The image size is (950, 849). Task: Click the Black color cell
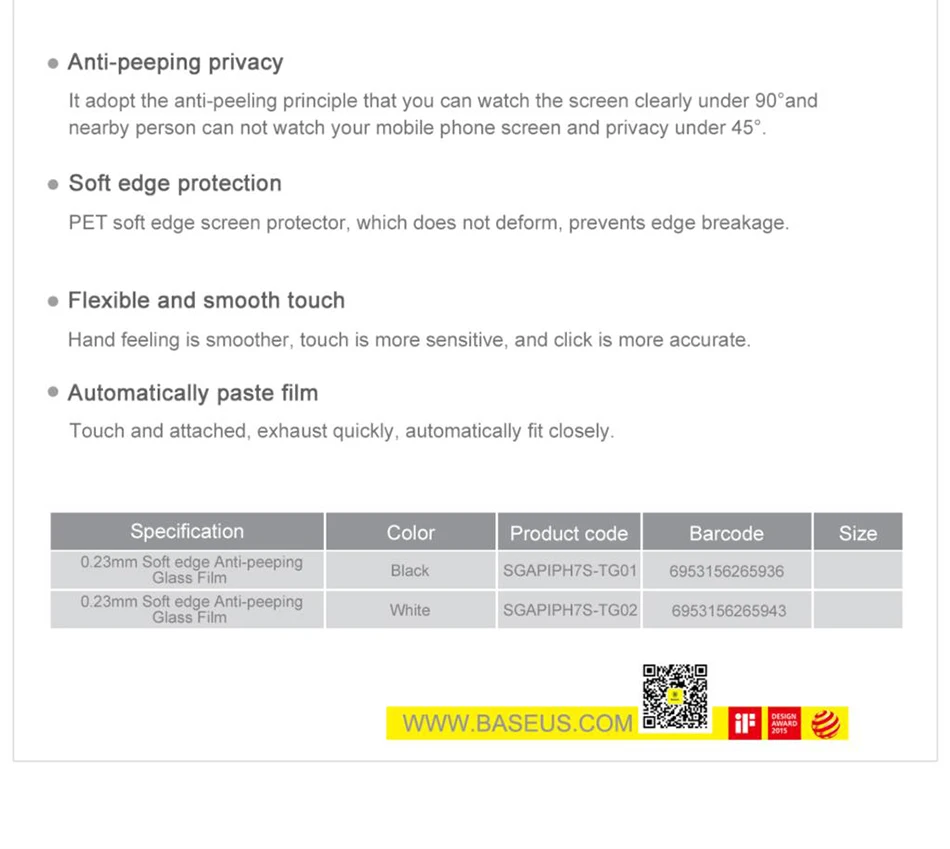(x=410, y=571)
